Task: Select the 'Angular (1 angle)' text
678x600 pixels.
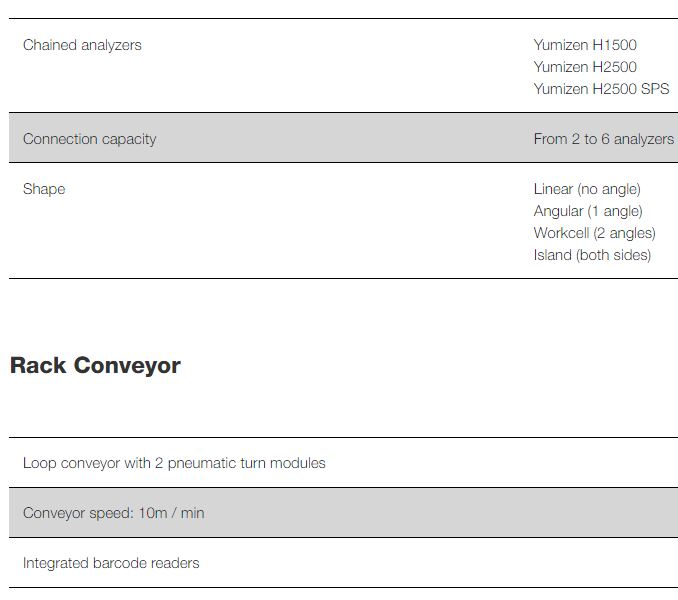Action: (x=588, y=211)
